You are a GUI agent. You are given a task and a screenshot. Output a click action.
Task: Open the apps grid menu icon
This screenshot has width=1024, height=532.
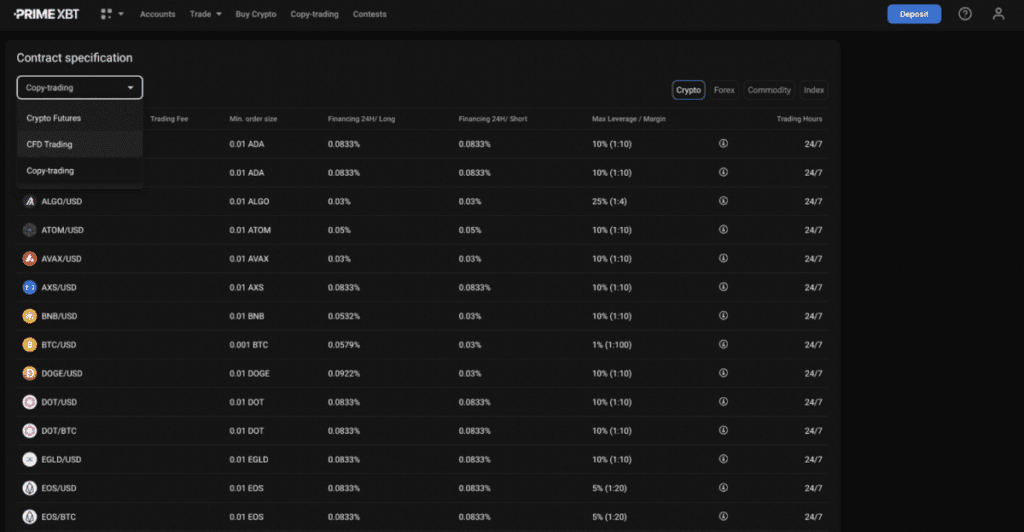tap(107, 14)
